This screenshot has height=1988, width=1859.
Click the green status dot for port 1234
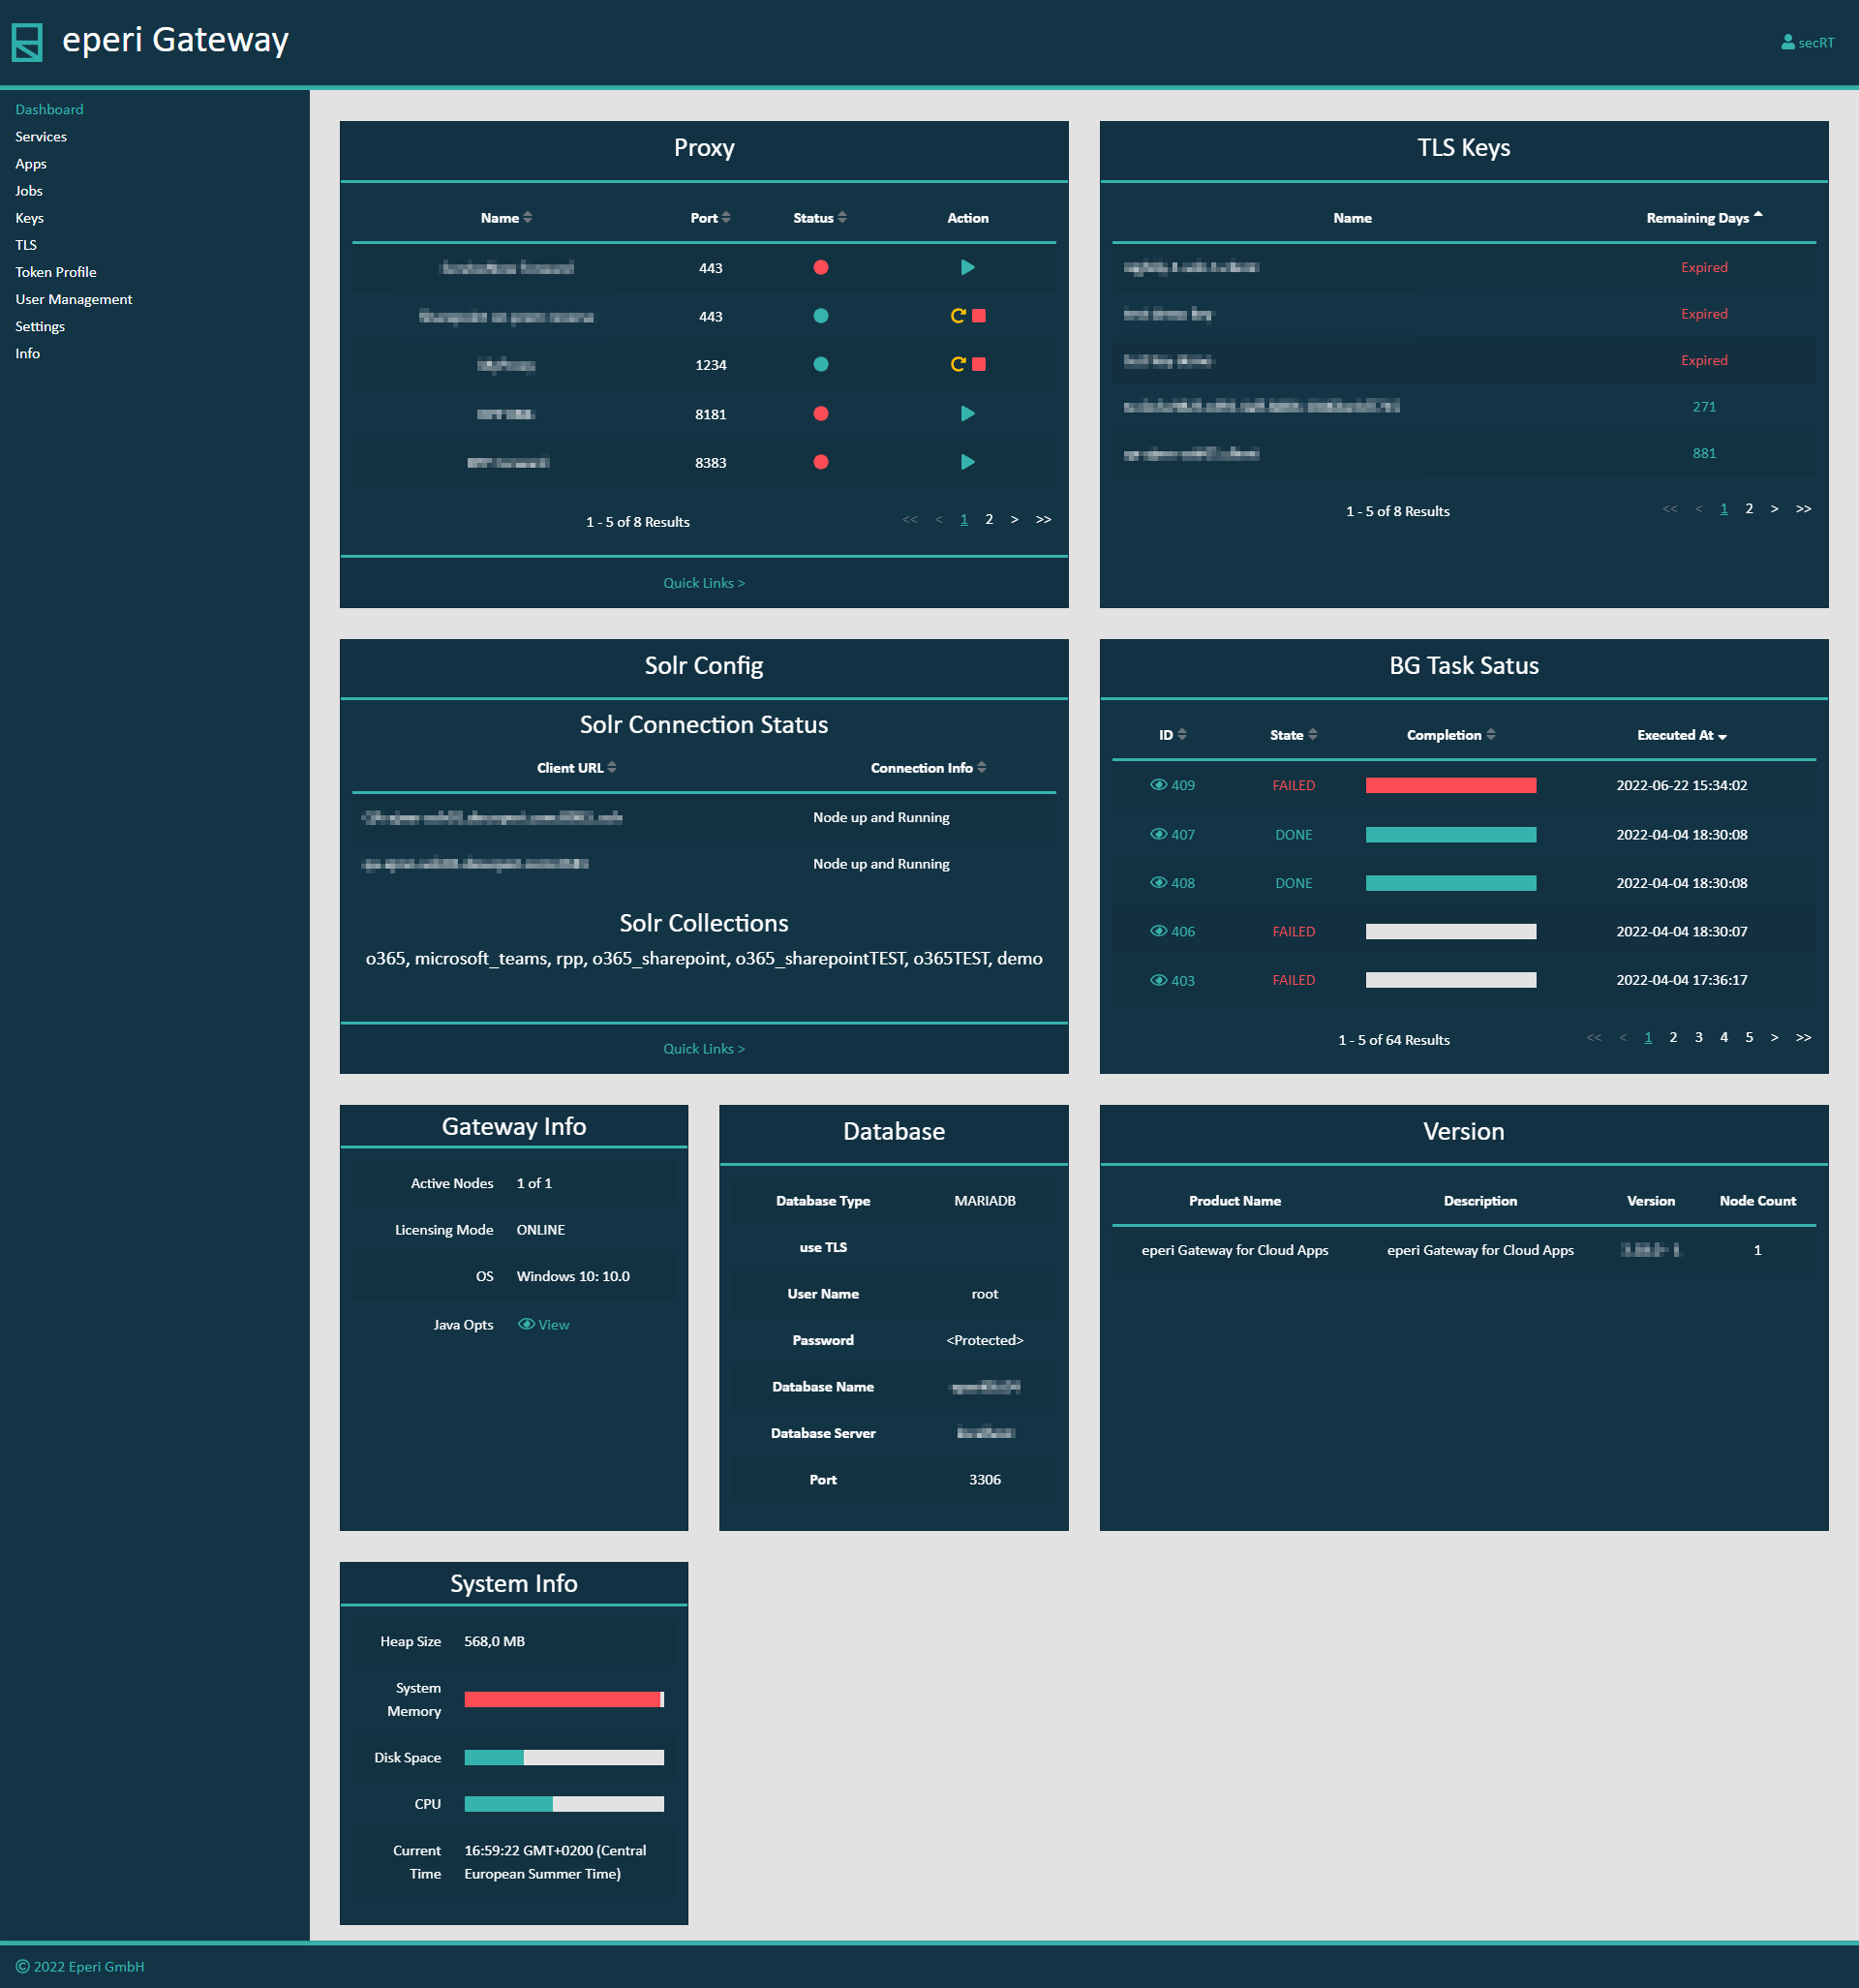tap(820, 365)
